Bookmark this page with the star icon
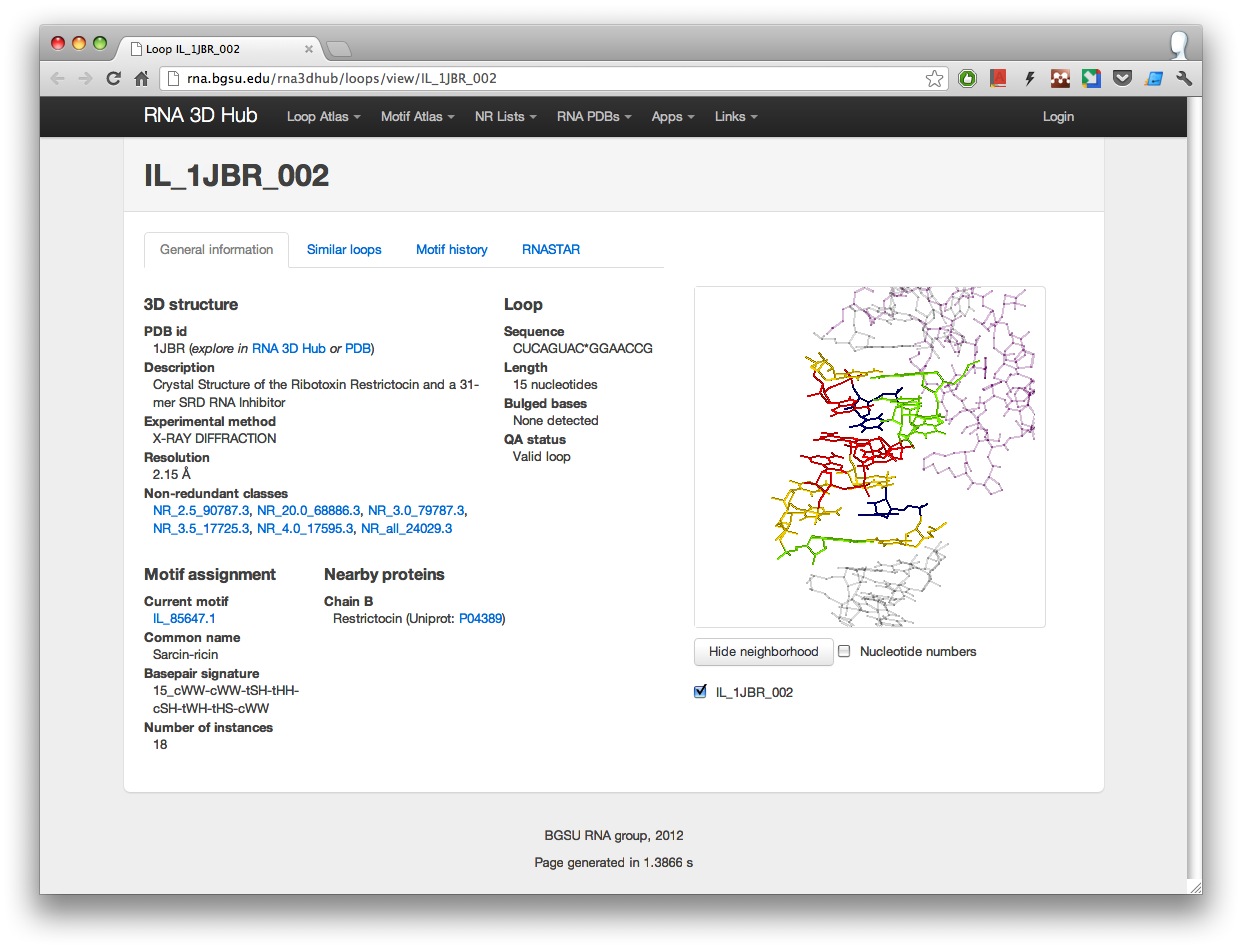1242x949 pixels. pyautogui.click(x=934, y=79)
